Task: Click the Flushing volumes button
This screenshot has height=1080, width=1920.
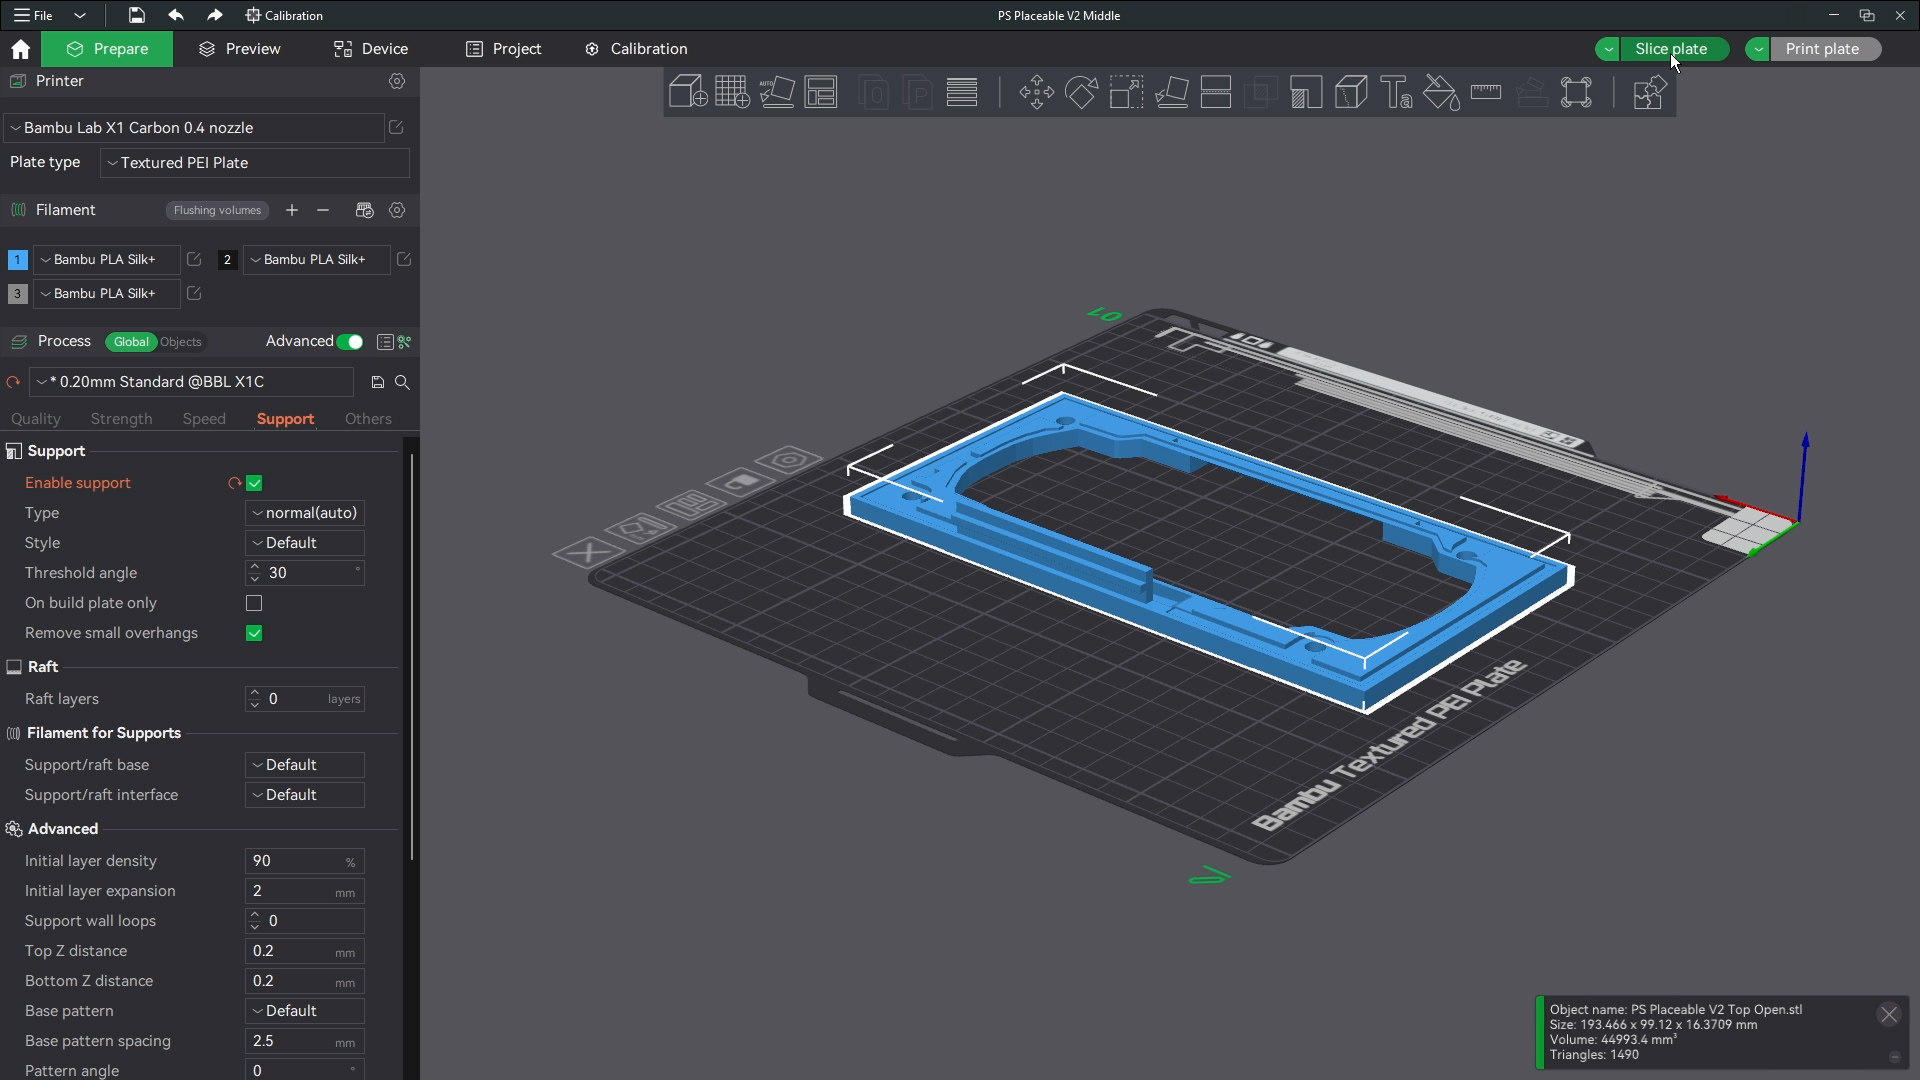Action: 217,210
